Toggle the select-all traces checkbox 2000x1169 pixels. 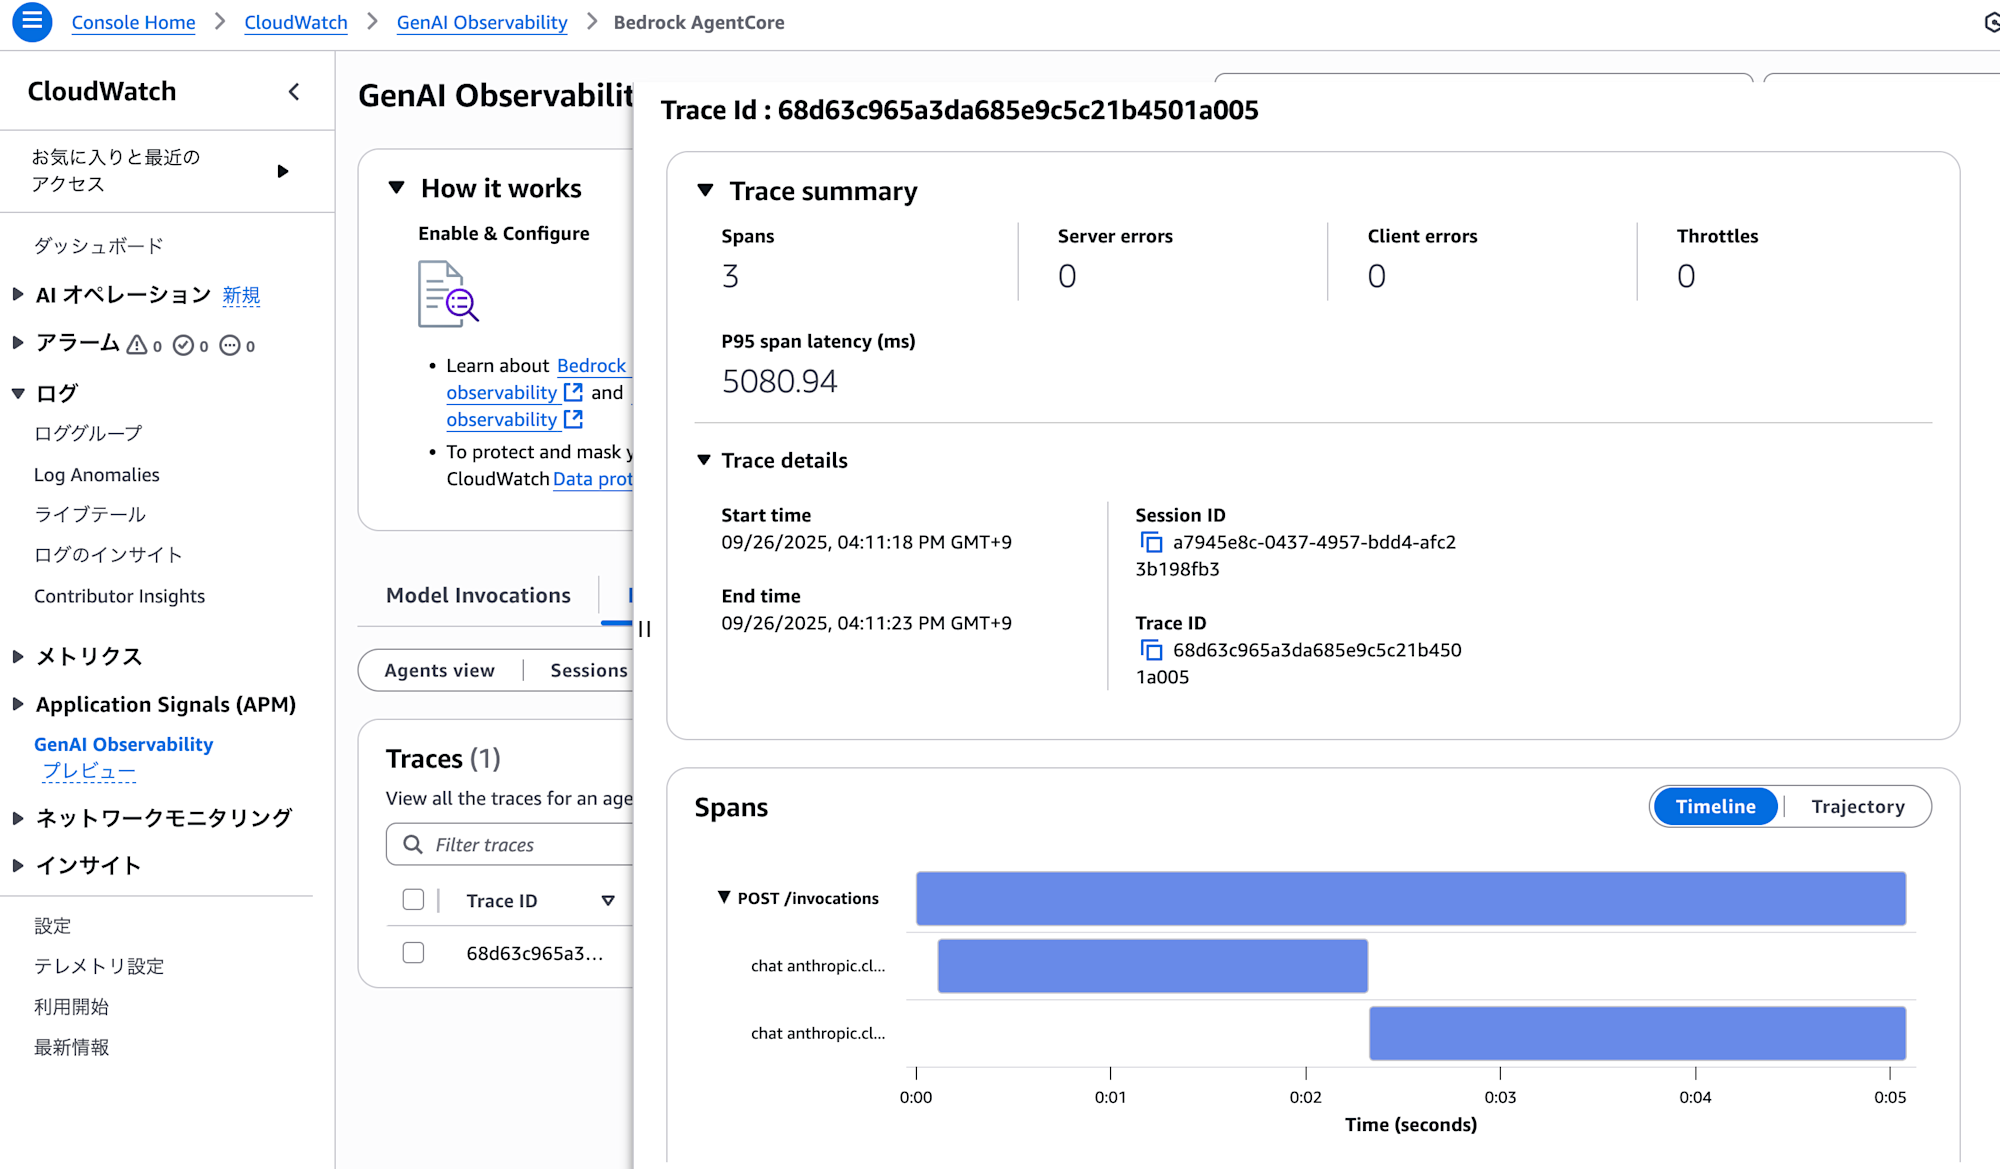coord(413,900)
